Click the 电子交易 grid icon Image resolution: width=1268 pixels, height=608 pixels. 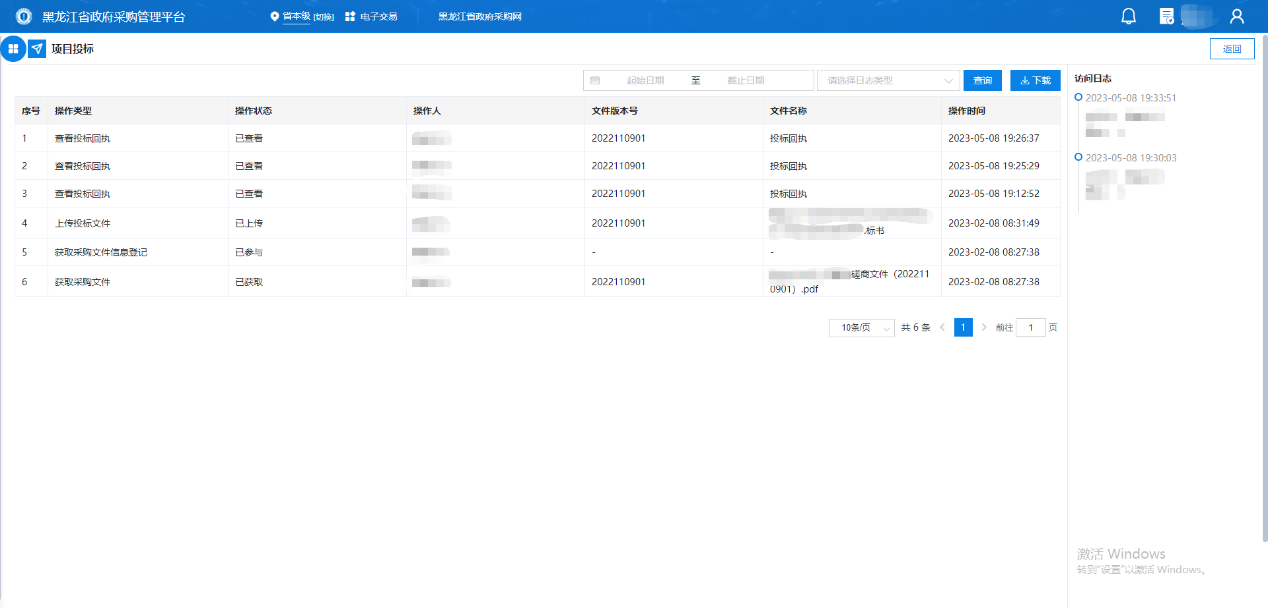coord(350,17)
